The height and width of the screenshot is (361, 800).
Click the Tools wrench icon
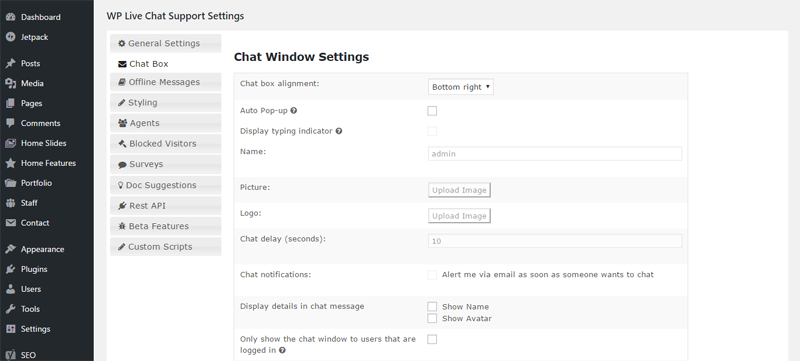pos(10,308)
